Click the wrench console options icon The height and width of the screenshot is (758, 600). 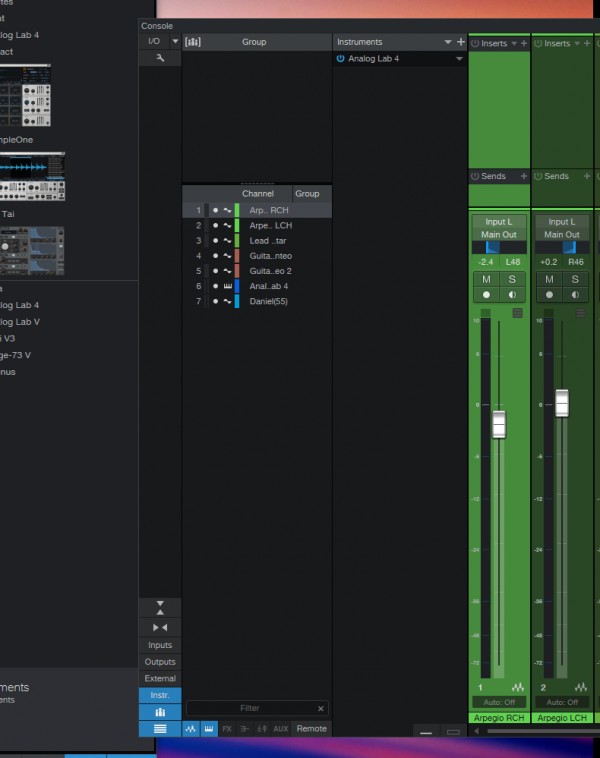coord(160,59)
